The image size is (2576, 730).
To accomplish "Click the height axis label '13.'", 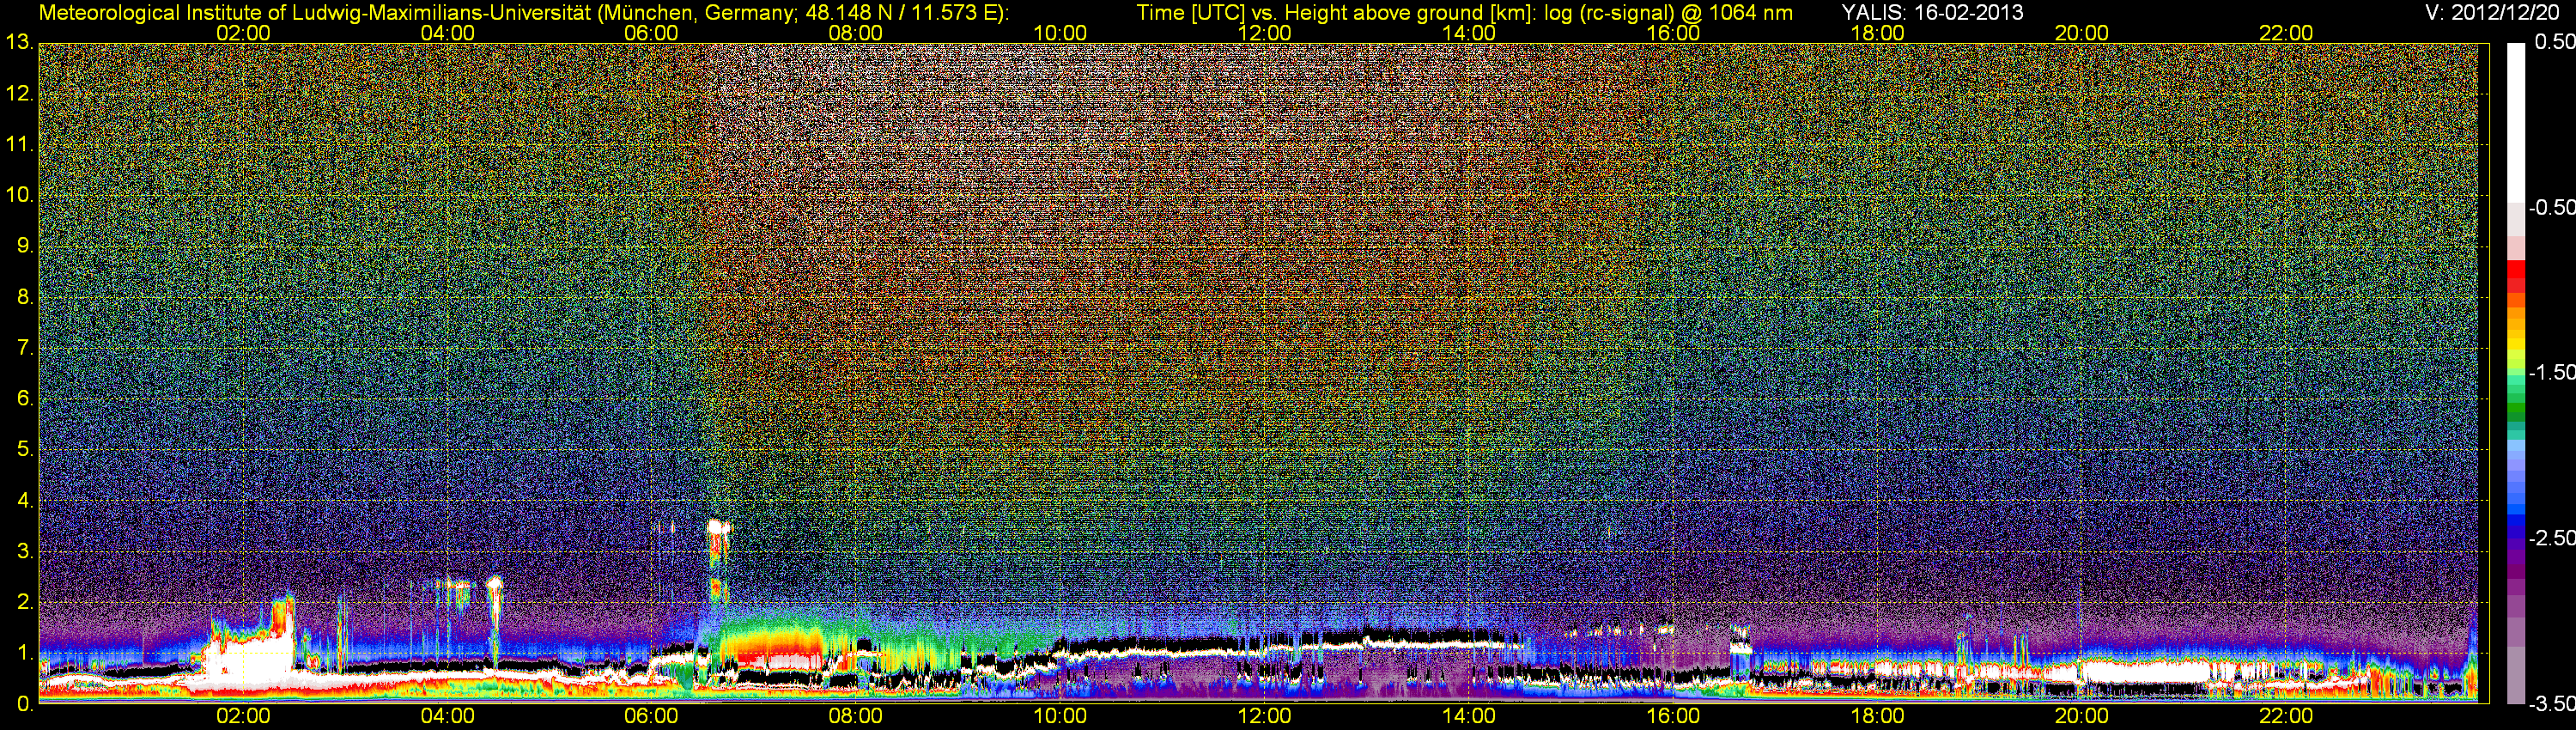I will (19, 42).
